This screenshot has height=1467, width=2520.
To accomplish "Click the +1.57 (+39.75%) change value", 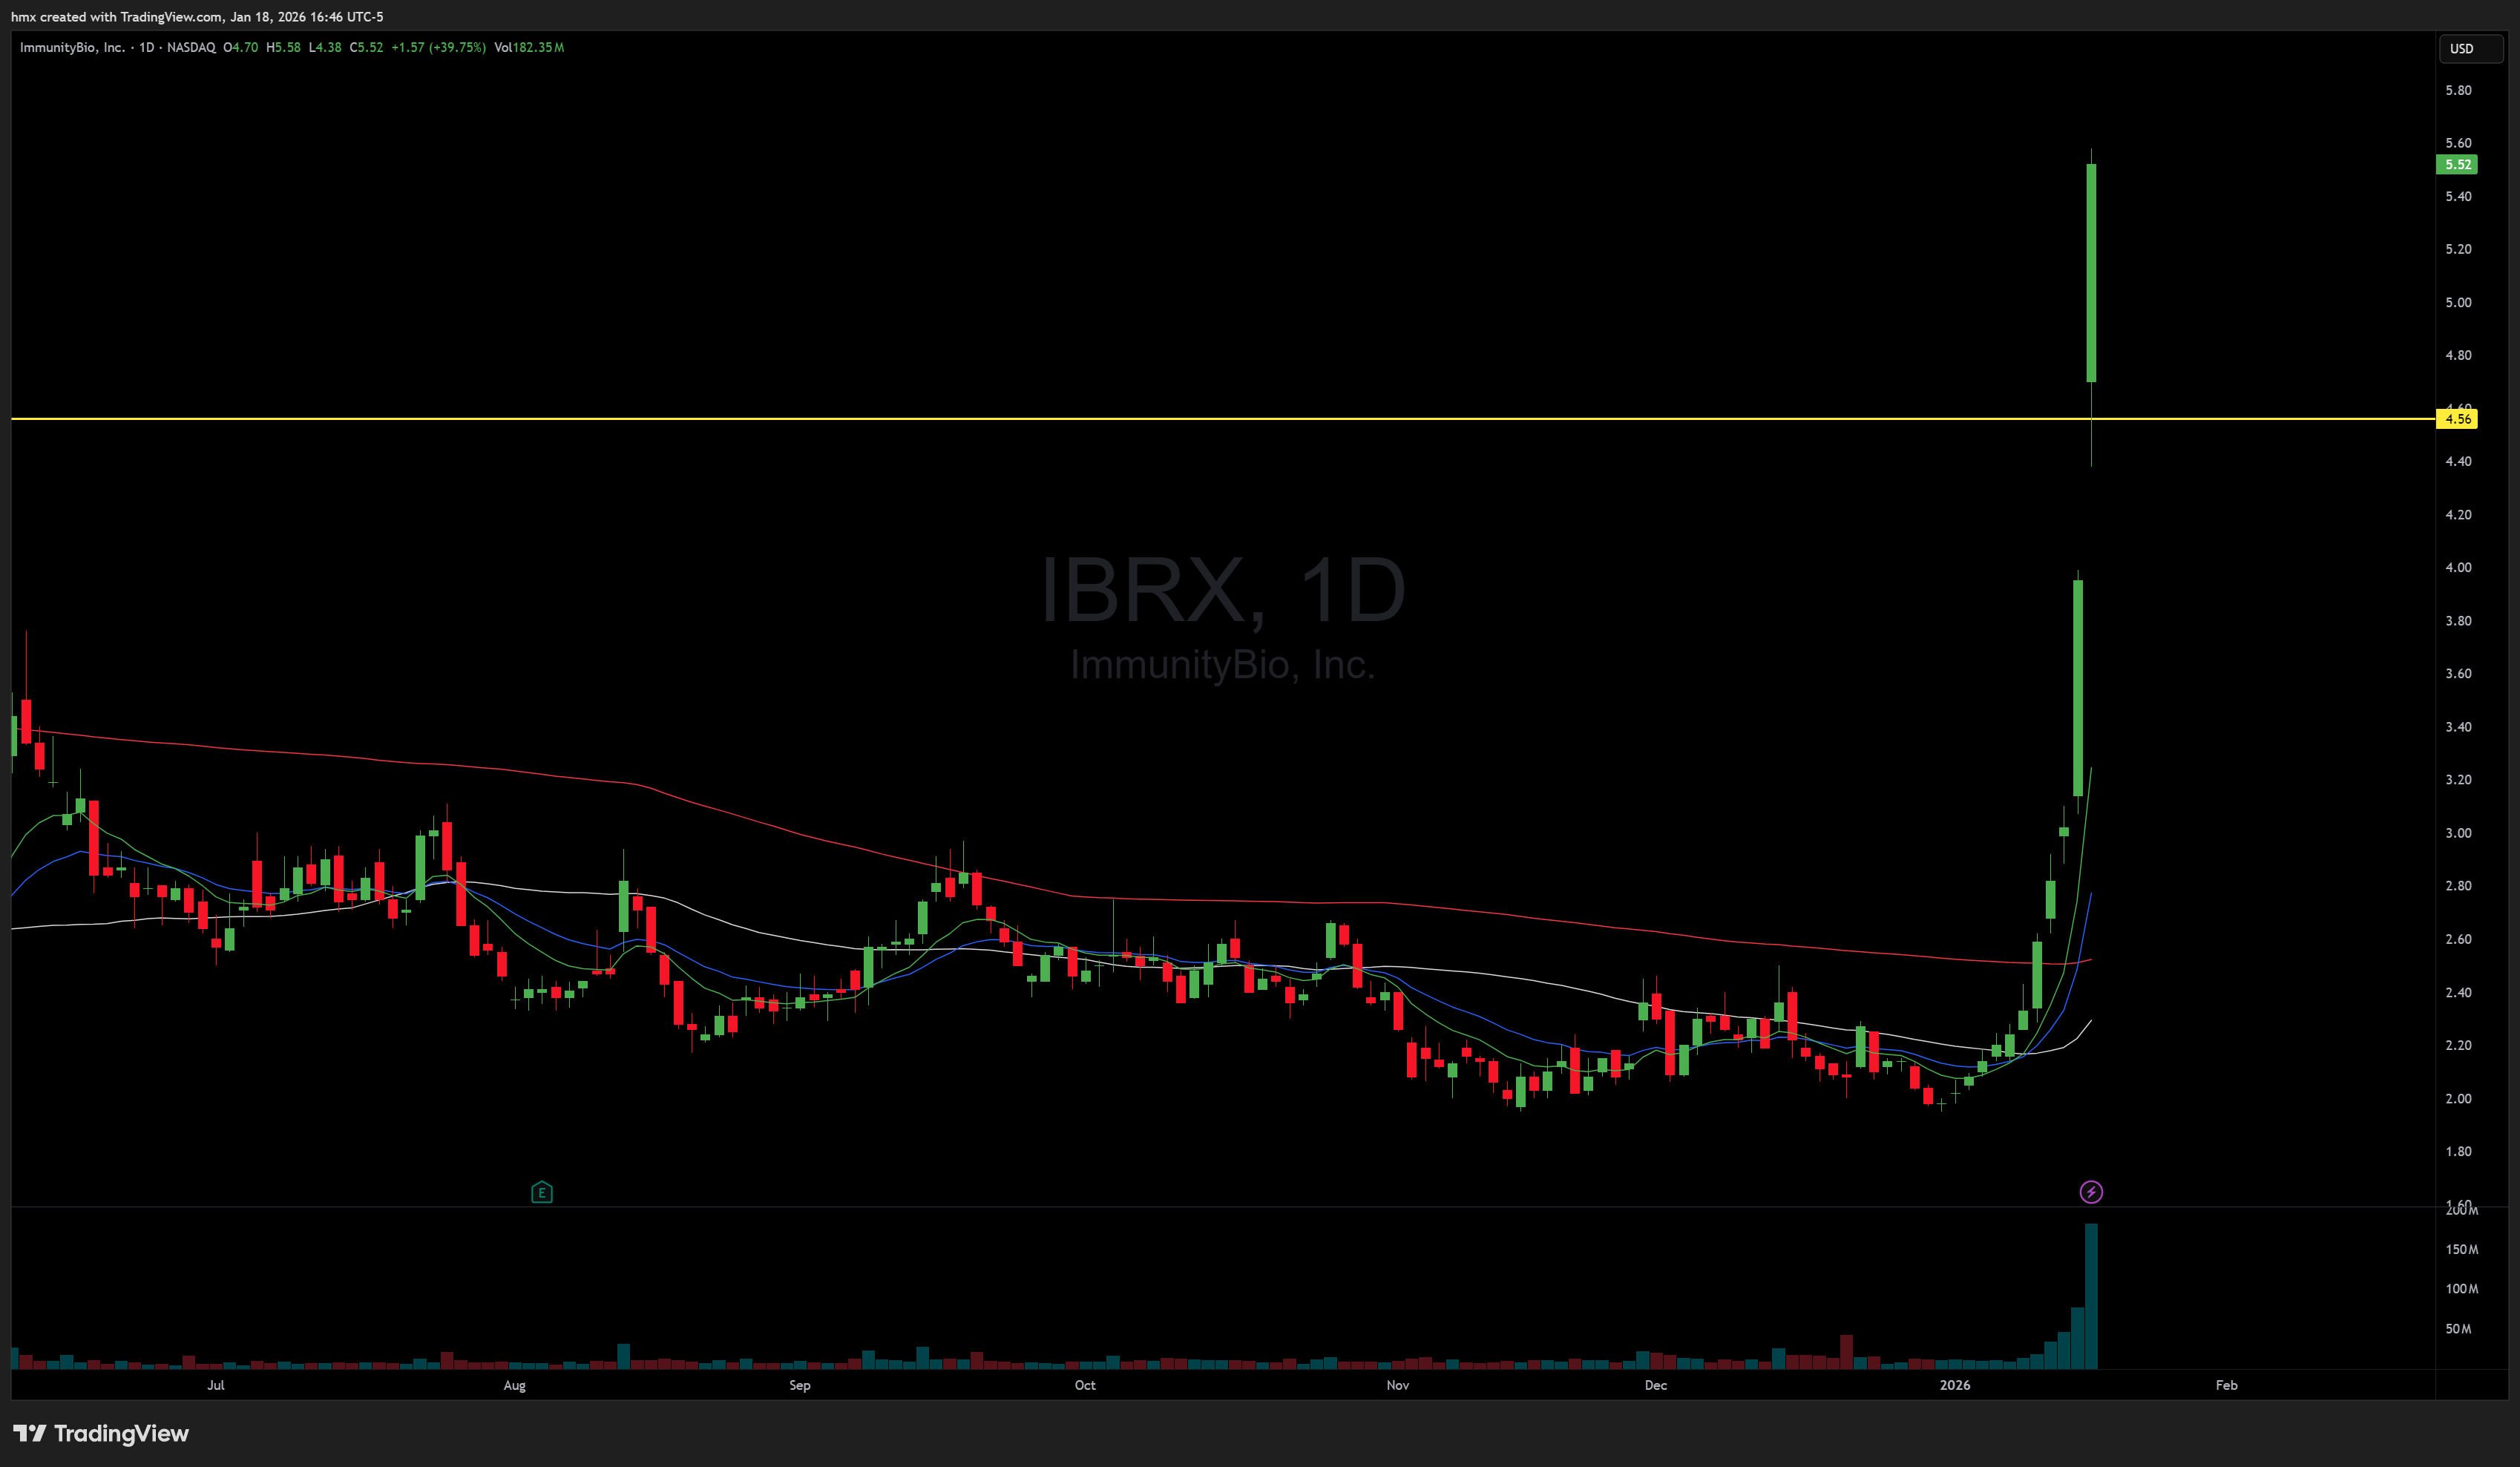I will [x=438, y=47].
